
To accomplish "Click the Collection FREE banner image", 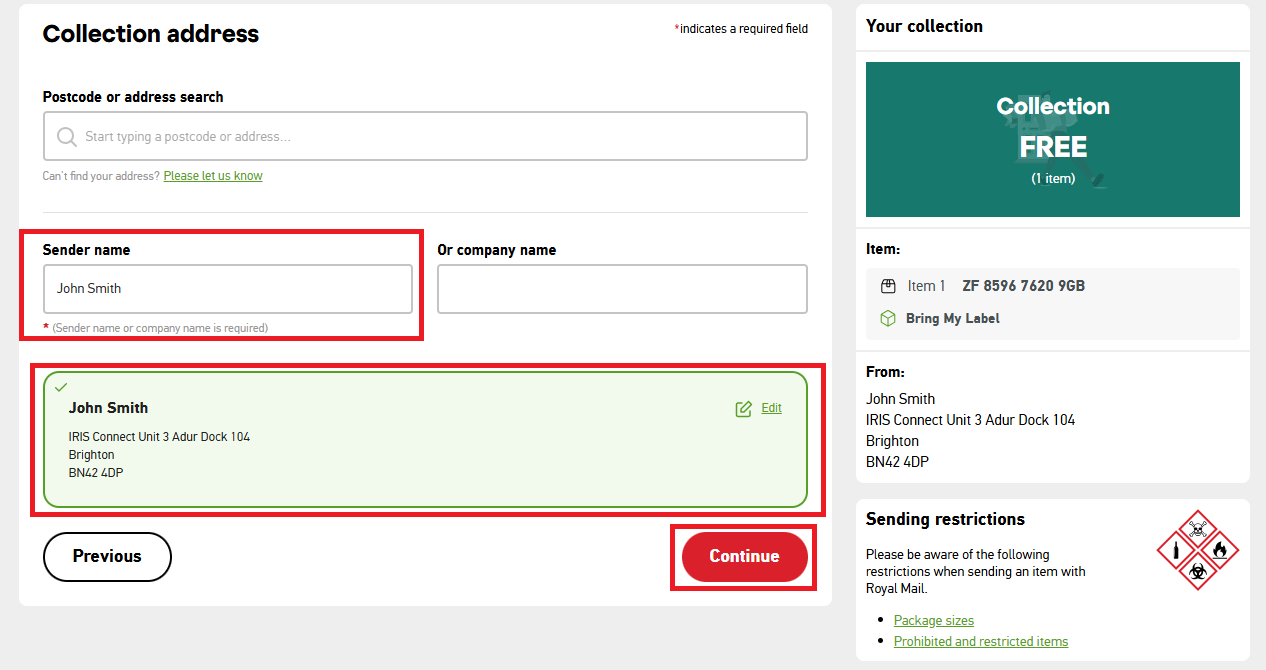I will pyautogui.click(x=1052, y=140).
